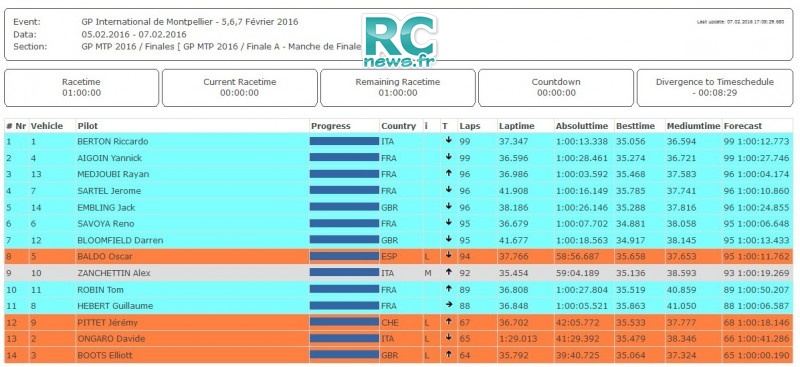This screenshot has height=367, width=800.
Task: Select the ROBIN Tom pilot row
Action: [399, 289]
